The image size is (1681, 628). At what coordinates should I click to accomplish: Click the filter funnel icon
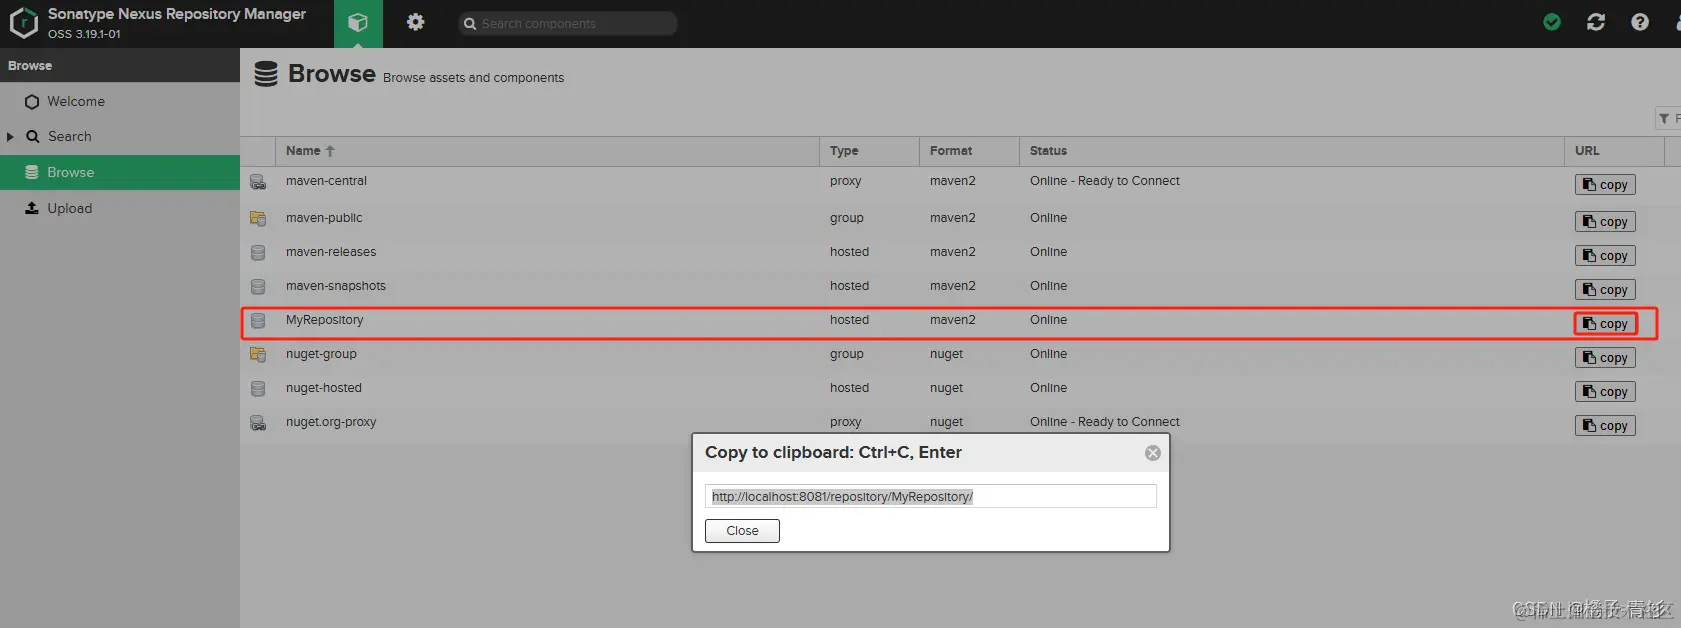point(1664,119)
